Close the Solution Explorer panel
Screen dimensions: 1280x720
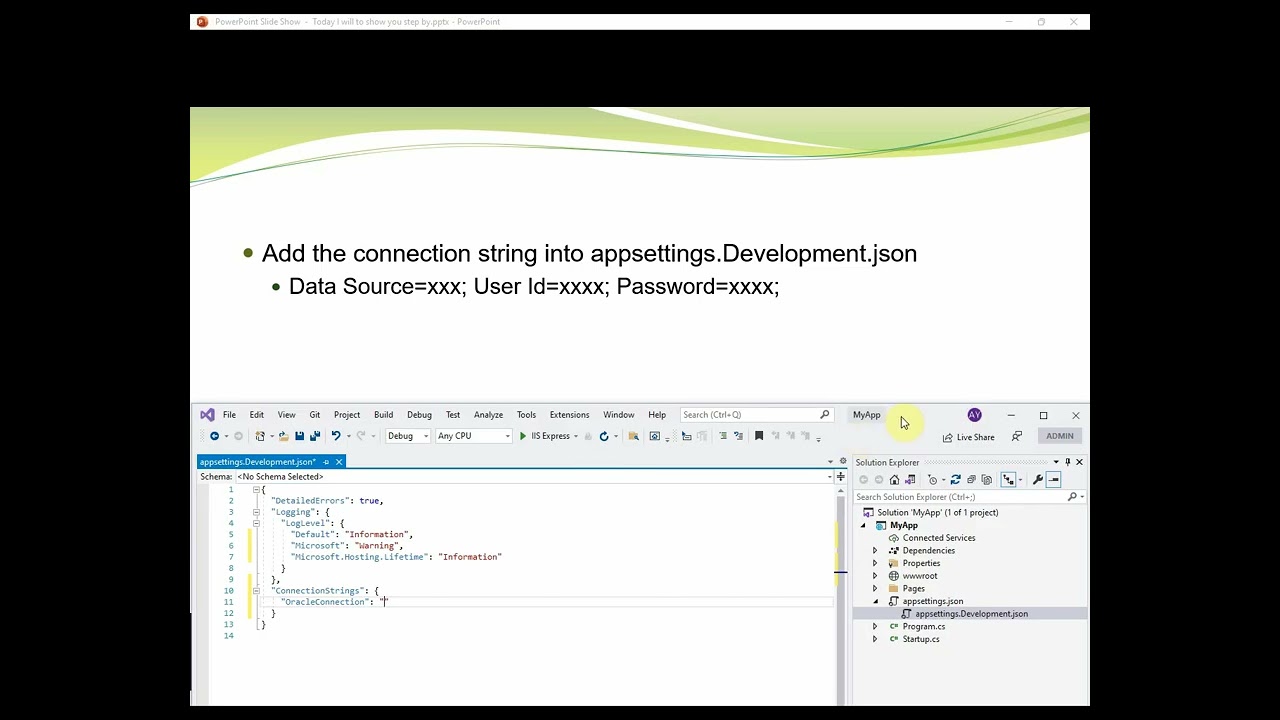tap(1079, 462)
